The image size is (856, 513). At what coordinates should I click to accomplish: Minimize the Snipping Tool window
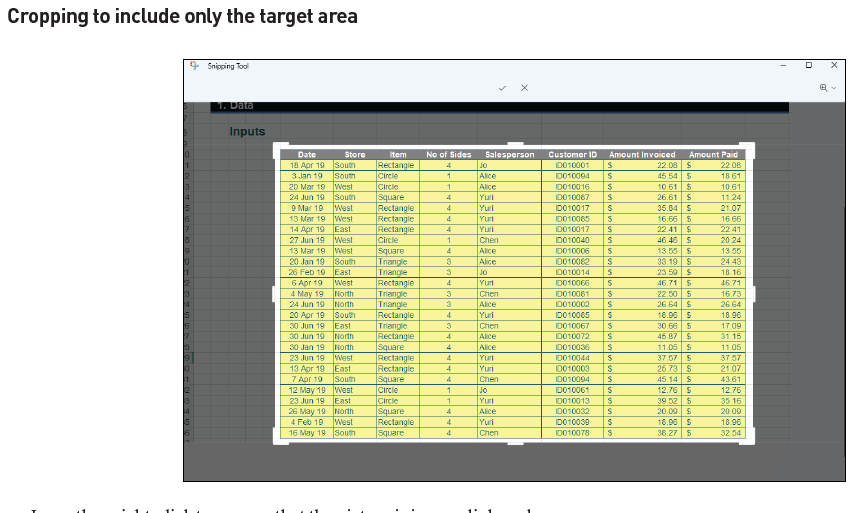pyautogui.click(x=783, y=65)
